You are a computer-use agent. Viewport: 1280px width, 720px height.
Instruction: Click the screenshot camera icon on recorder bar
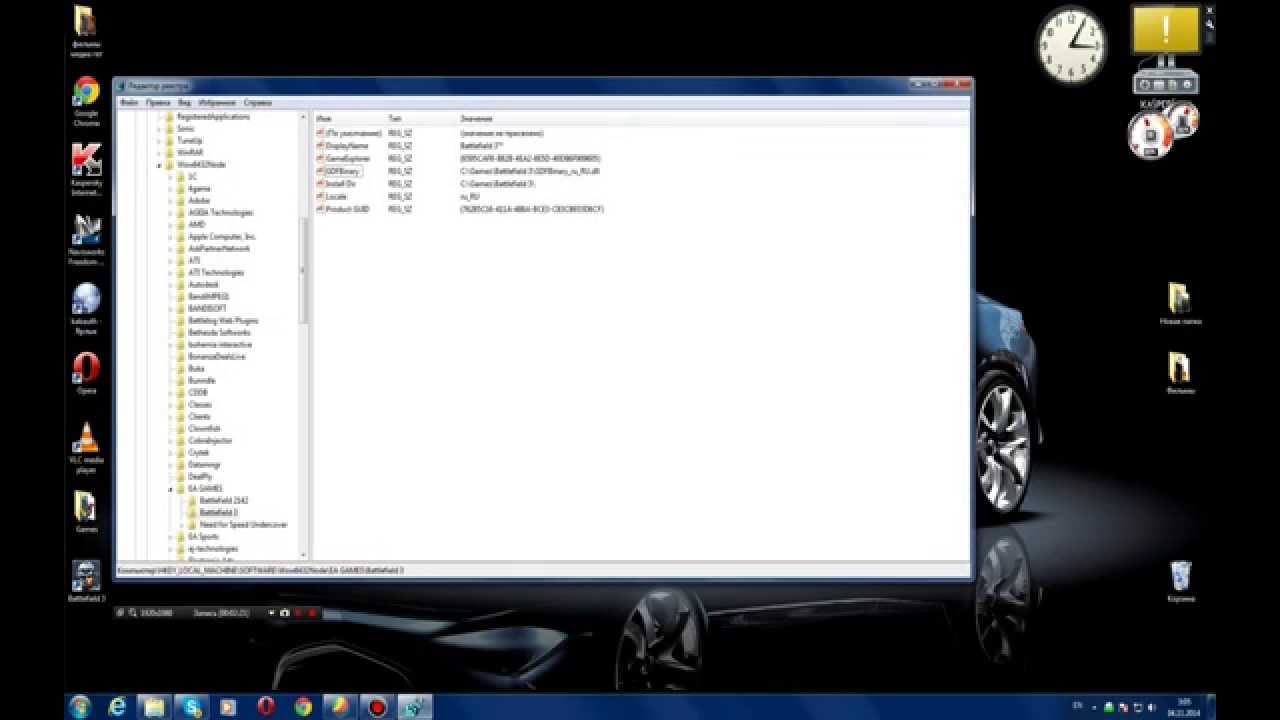(285, 612)
